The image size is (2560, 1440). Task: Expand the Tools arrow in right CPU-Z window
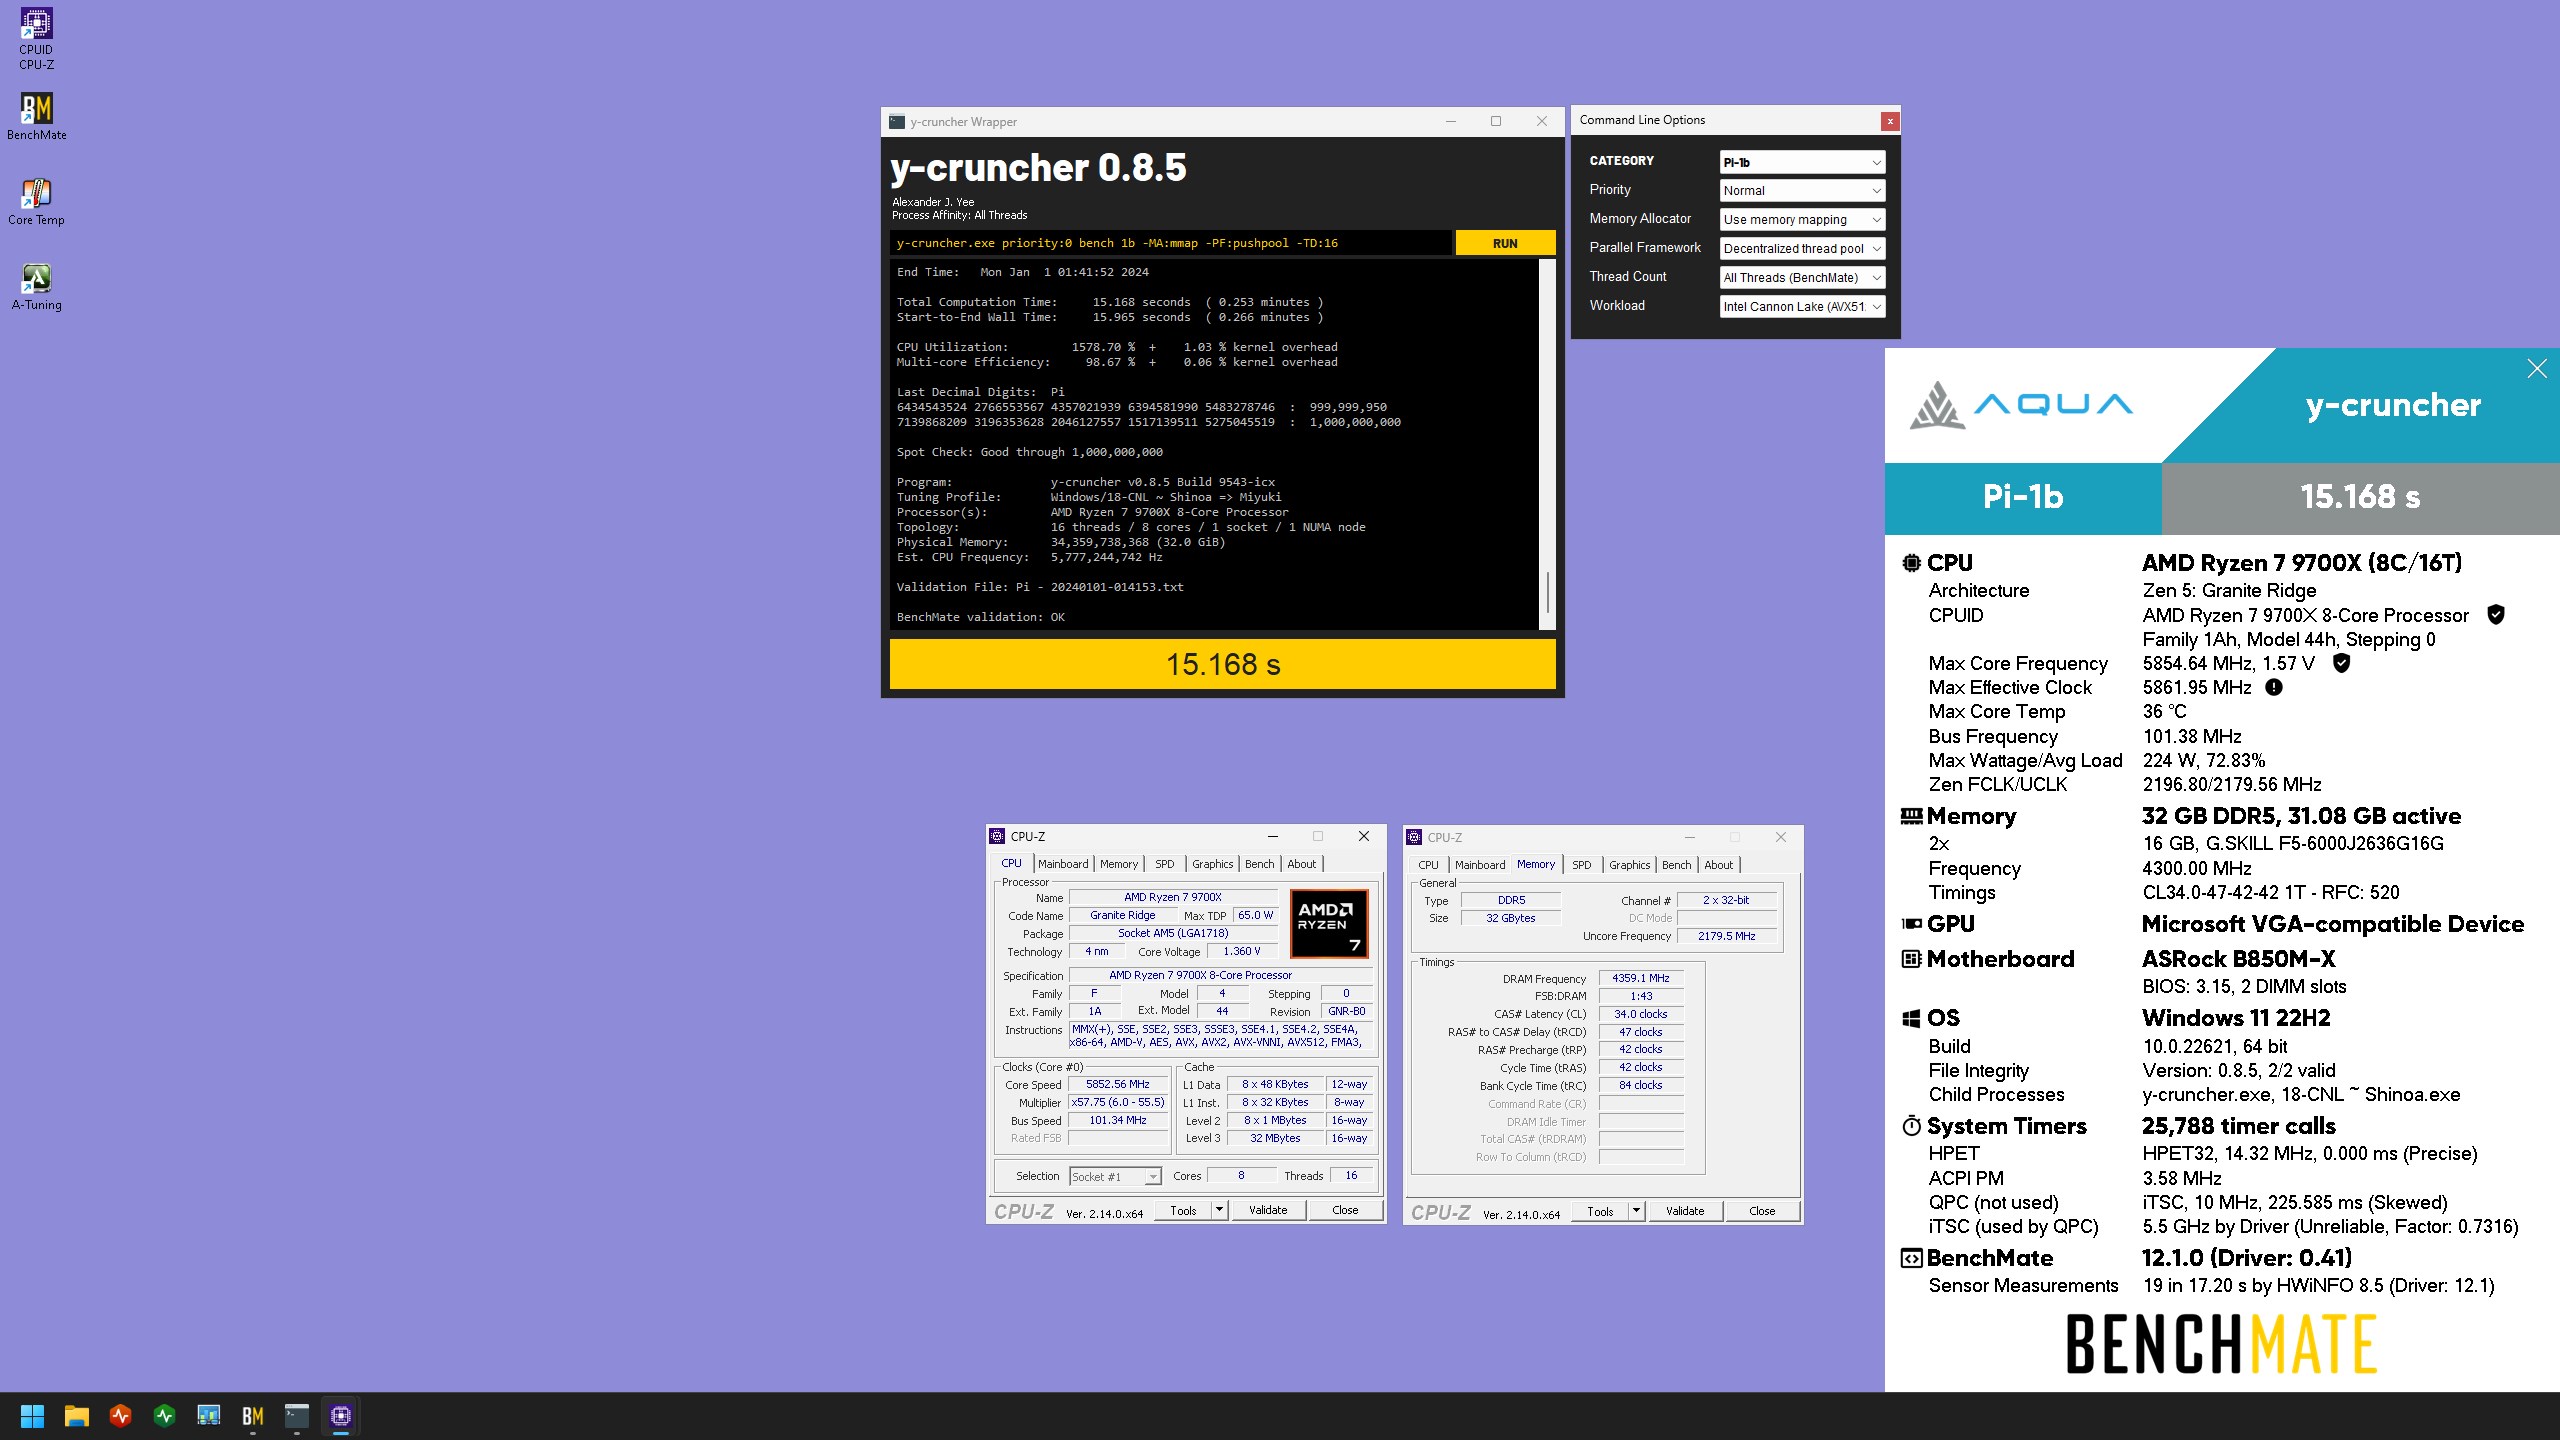[1636, 1211]
